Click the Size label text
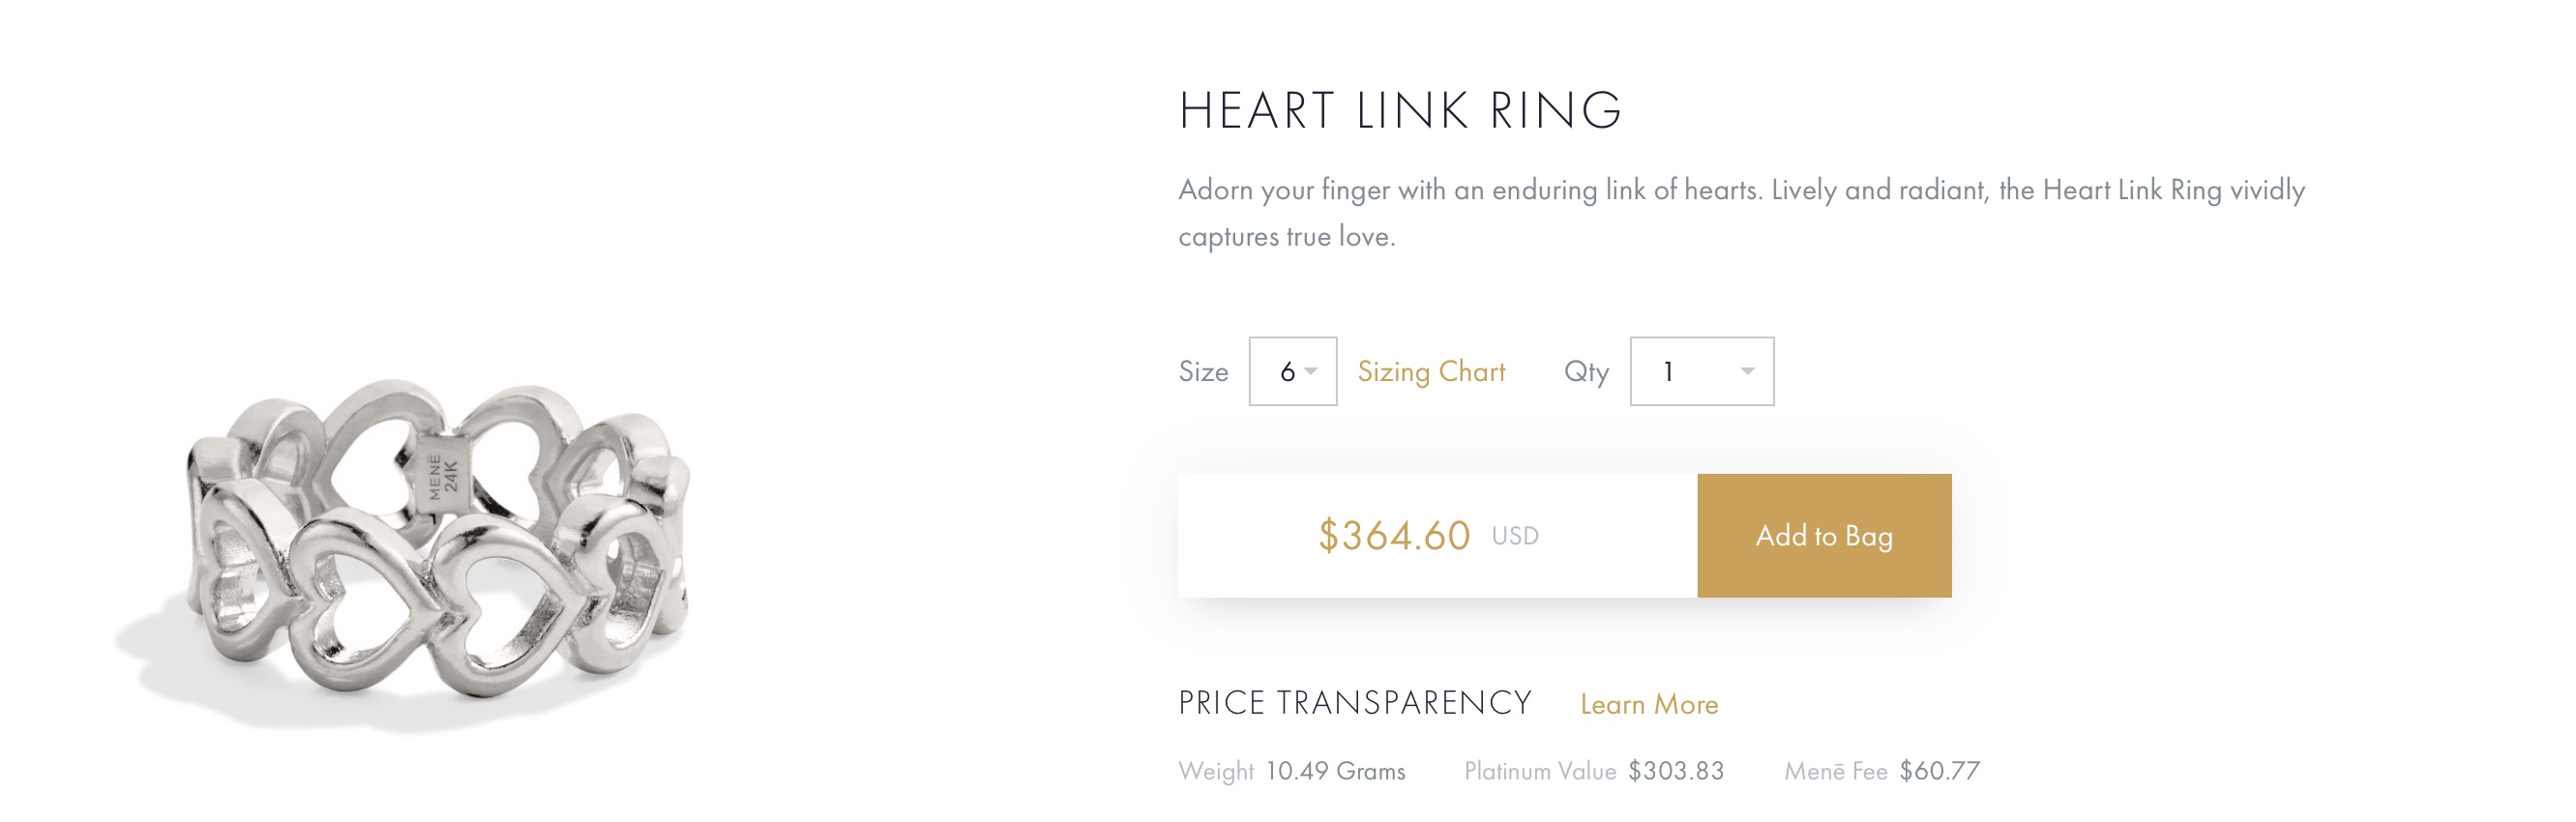 click(1203, 372)
